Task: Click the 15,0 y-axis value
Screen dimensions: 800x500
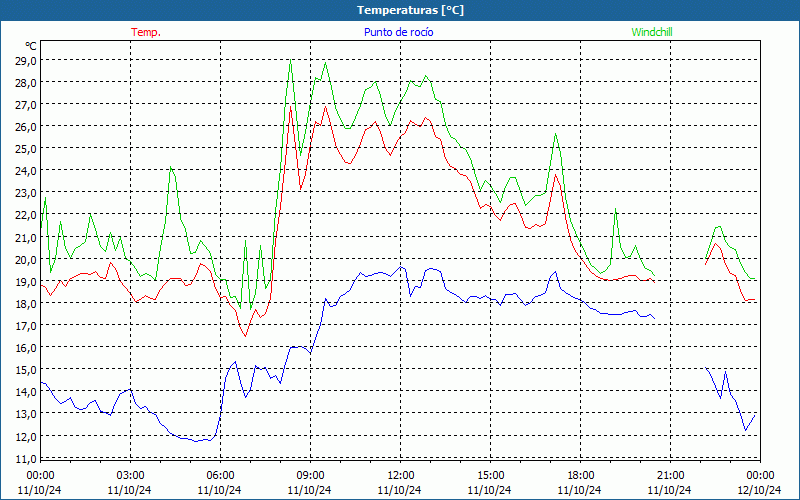Action: coord(26,369)
